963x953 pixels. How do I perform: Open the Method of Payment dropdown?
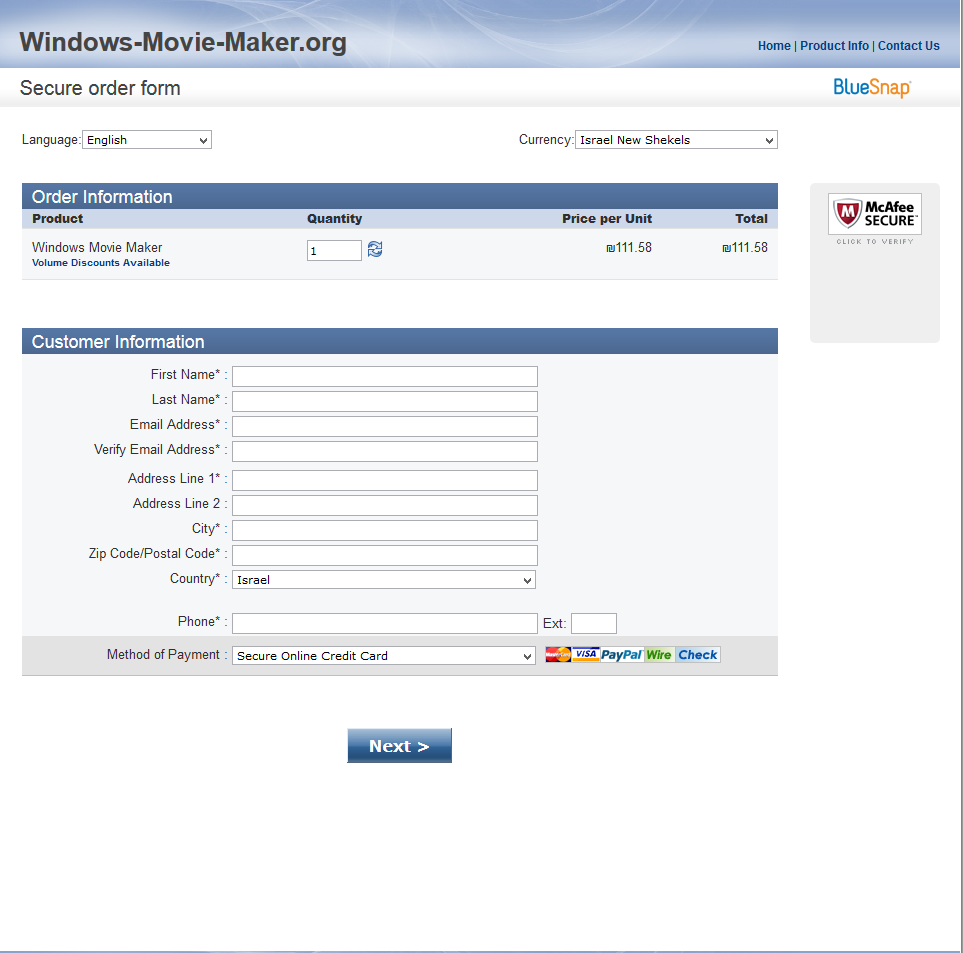coord(384,656)
